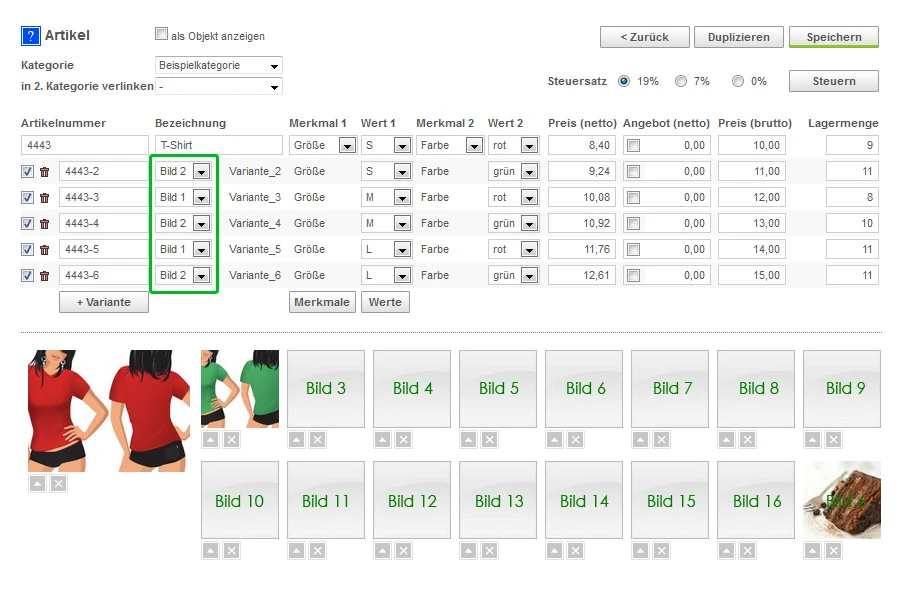The image size is (901, 600).
Task: Tick Angebot checkbox in the T-Shirt row
Action: click(x=633, y=145)
